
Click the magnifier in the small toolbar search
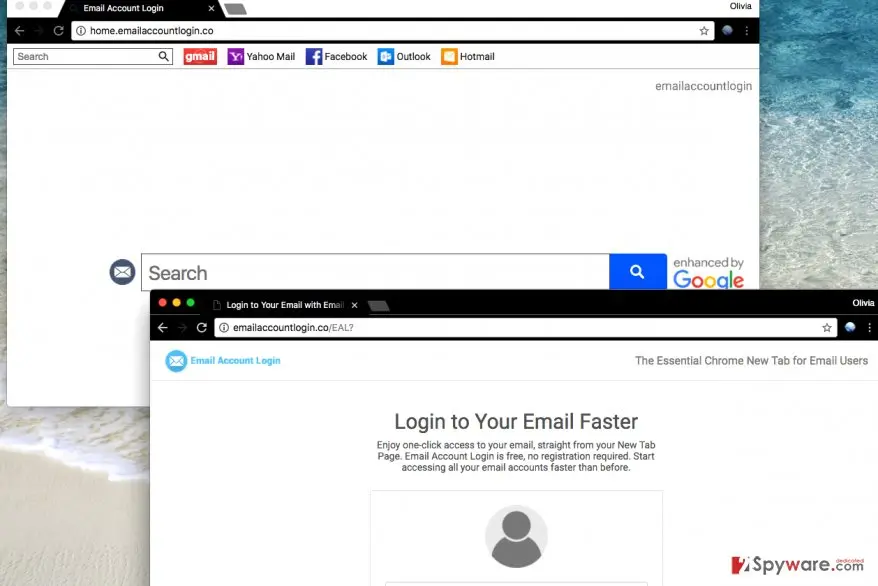(x=164, y=56)
